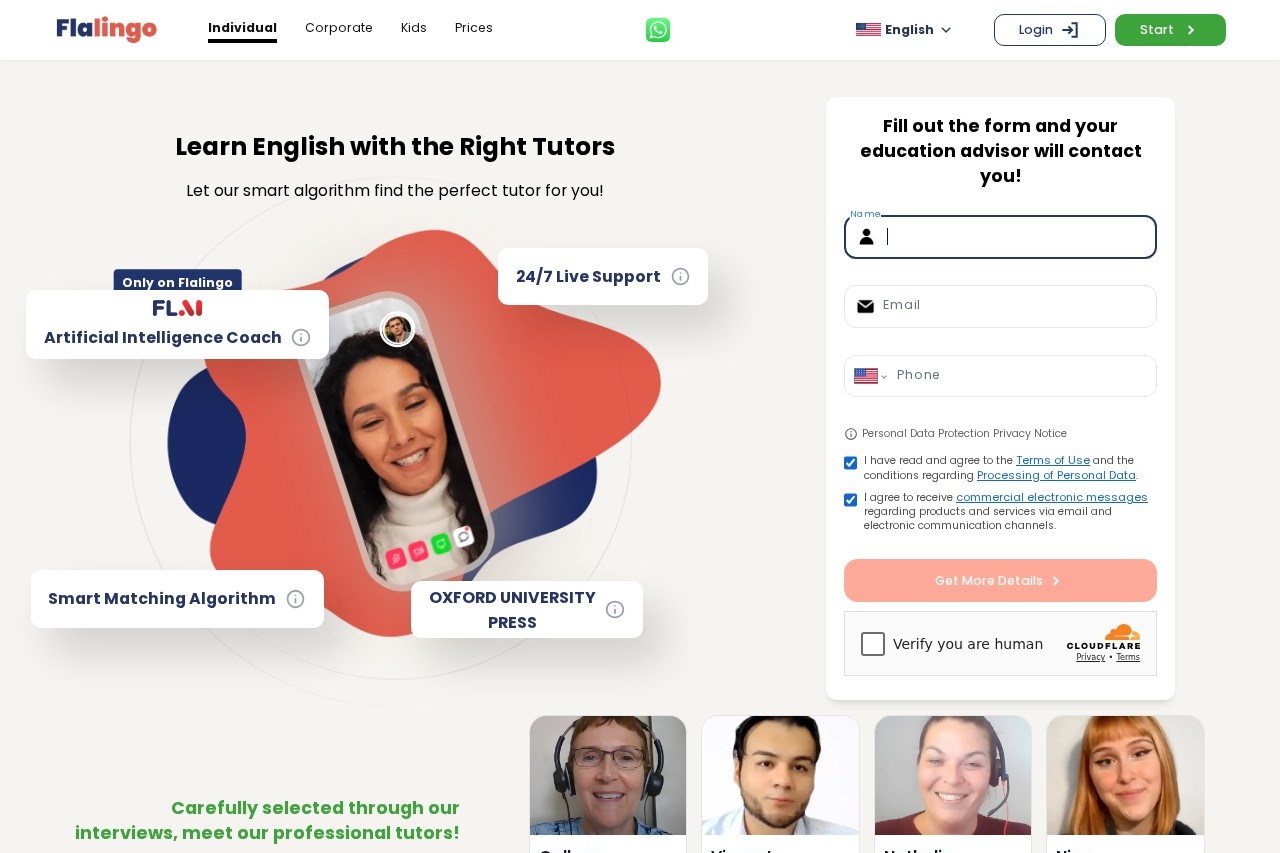
Task: Click the Start button with chevron
Action: [x=1170, y=30]
